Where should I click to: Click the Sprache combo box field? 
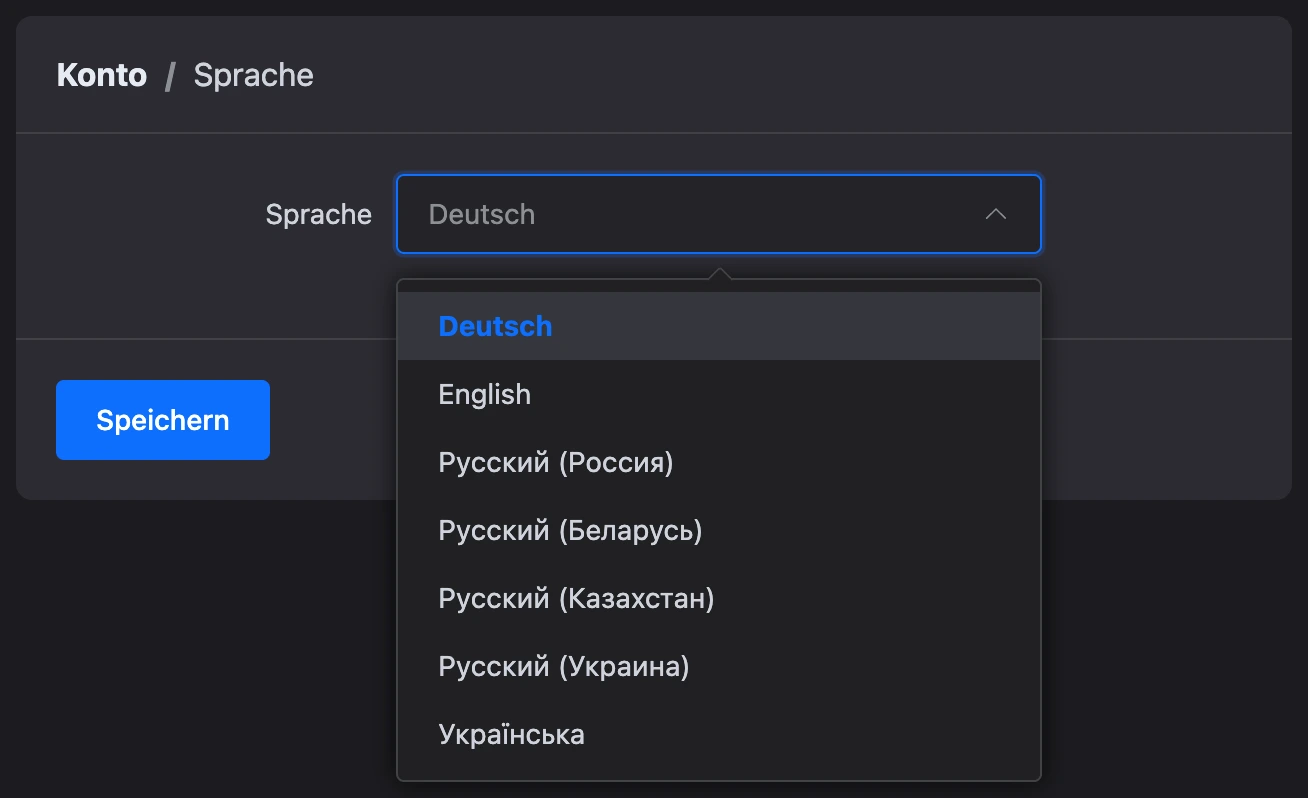pos(718,214)
